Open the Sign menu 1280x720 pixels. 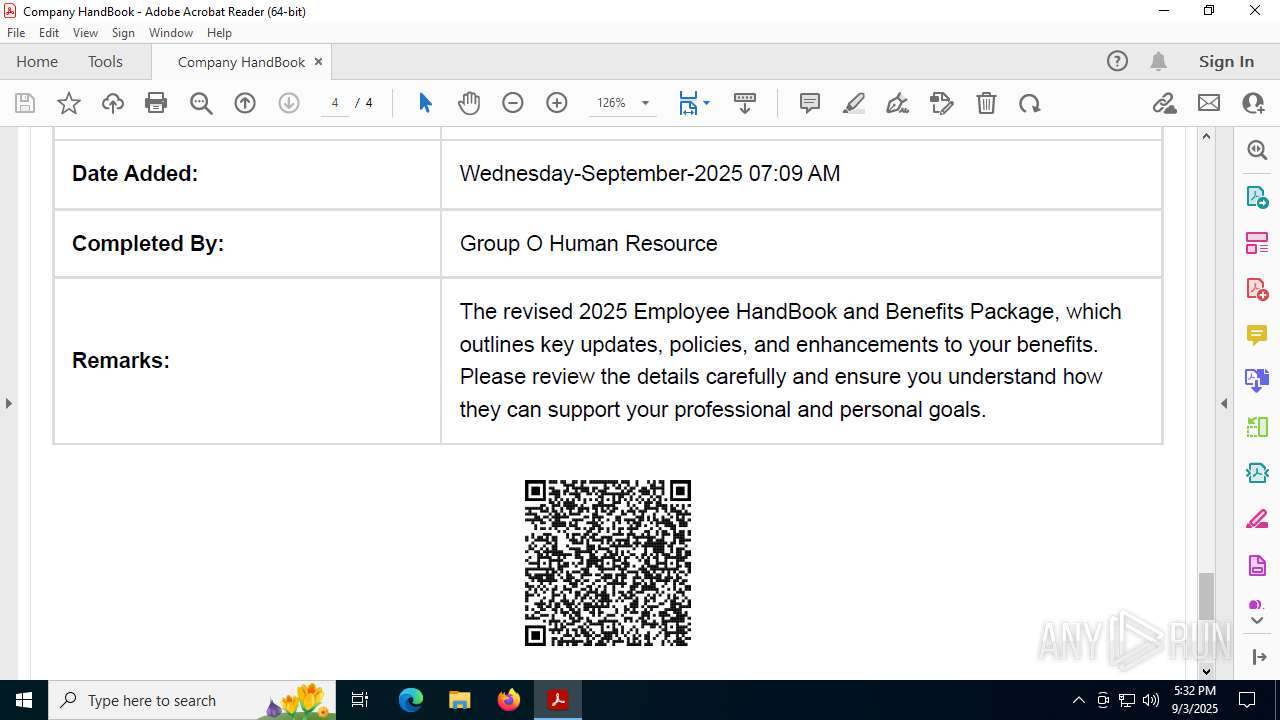click(x=123, y=33)
